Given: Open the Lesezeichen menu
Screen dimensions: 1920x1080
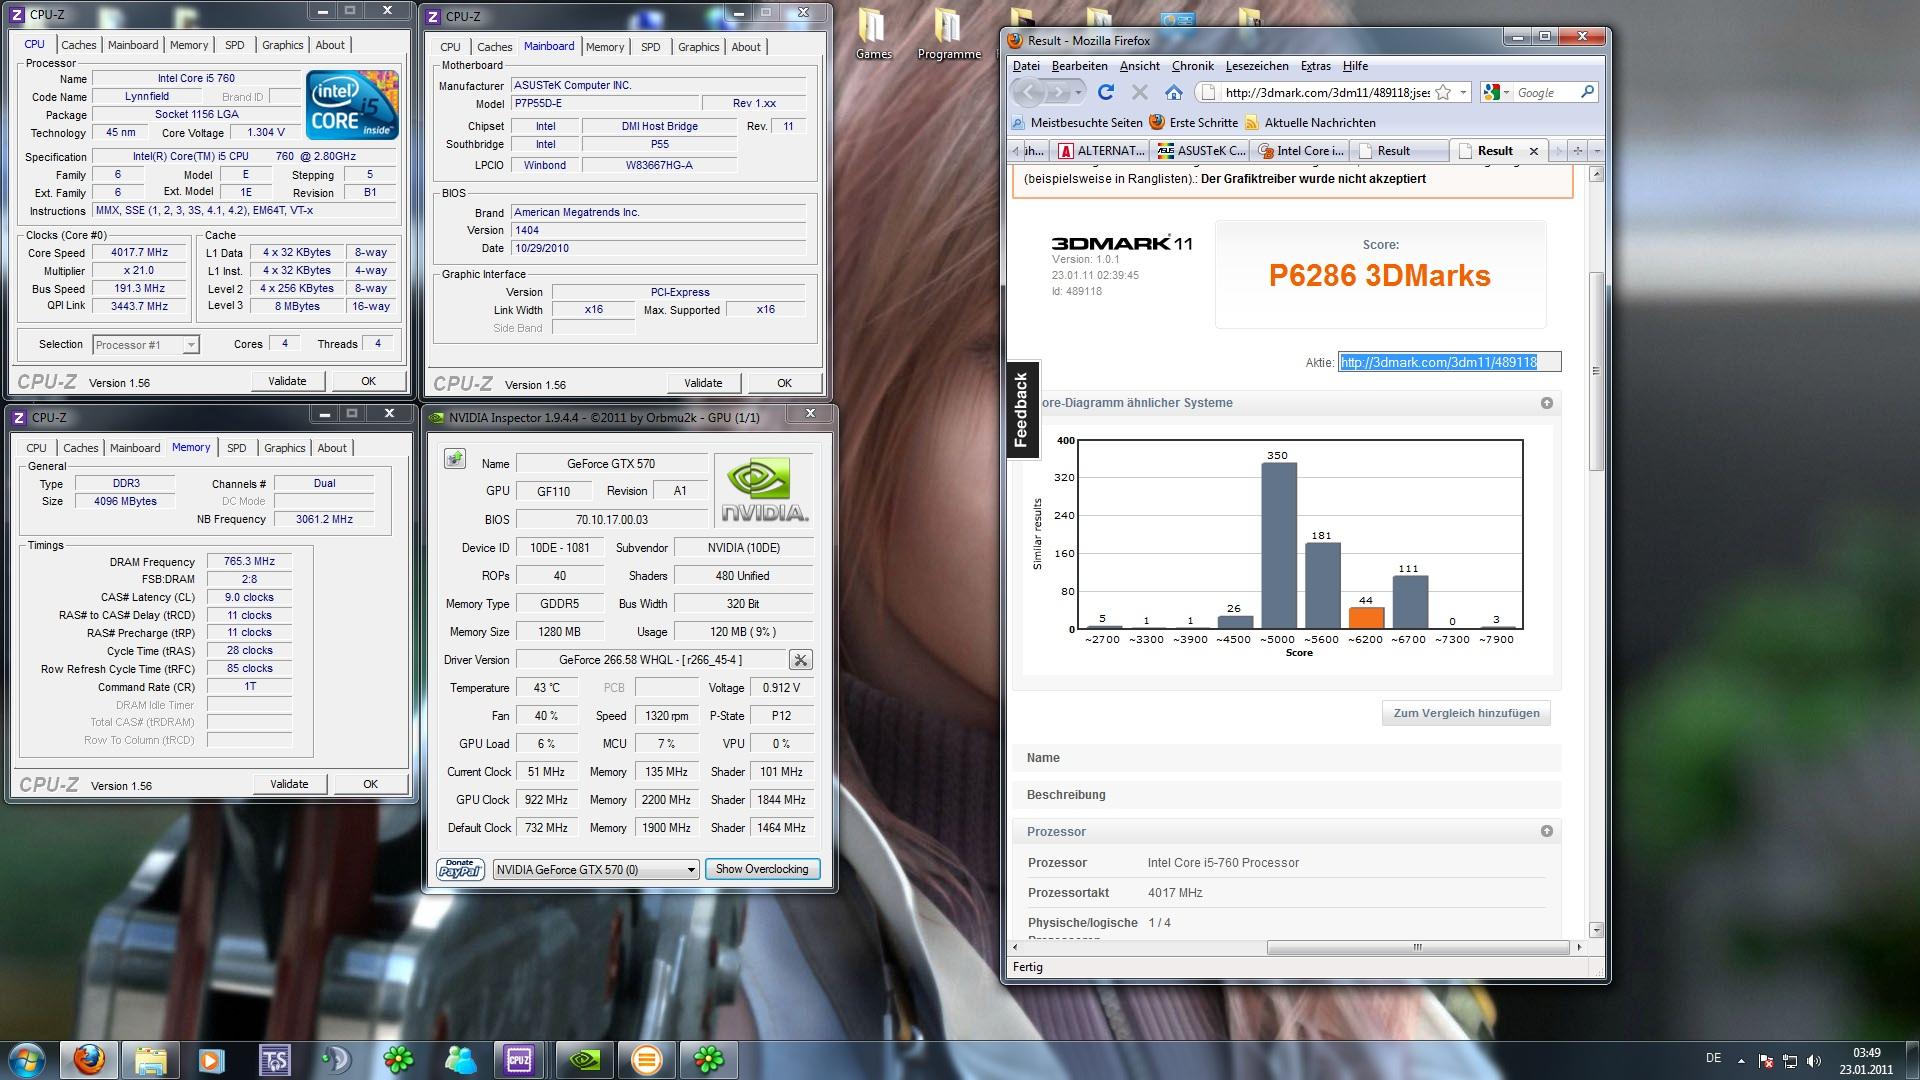Looking at the screenshot, I should click(1257, 66).
